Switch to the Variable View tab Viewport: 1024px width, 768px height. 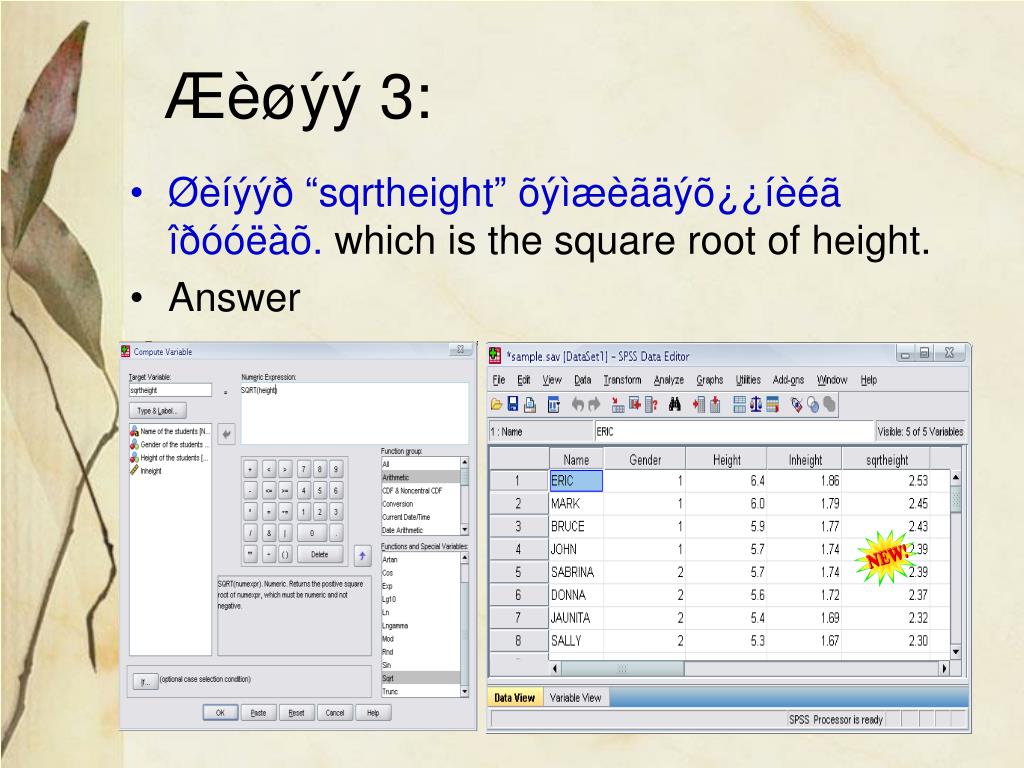click(575, 698)
